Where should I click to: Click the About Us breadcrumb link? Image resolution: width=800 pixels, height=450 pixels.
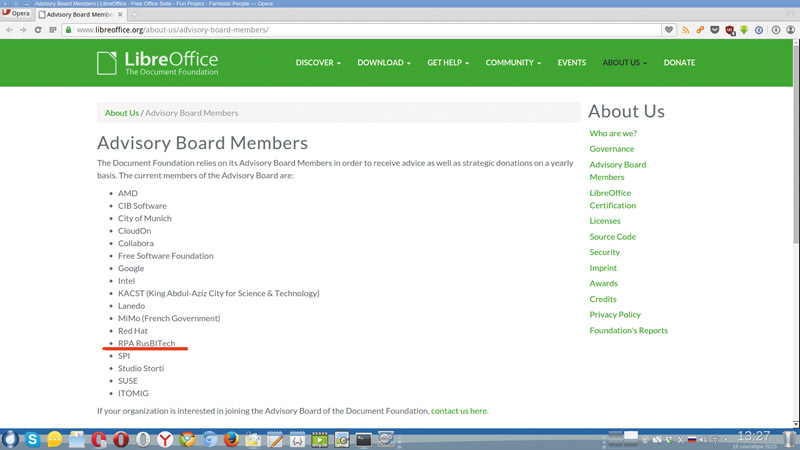[121, 113]
